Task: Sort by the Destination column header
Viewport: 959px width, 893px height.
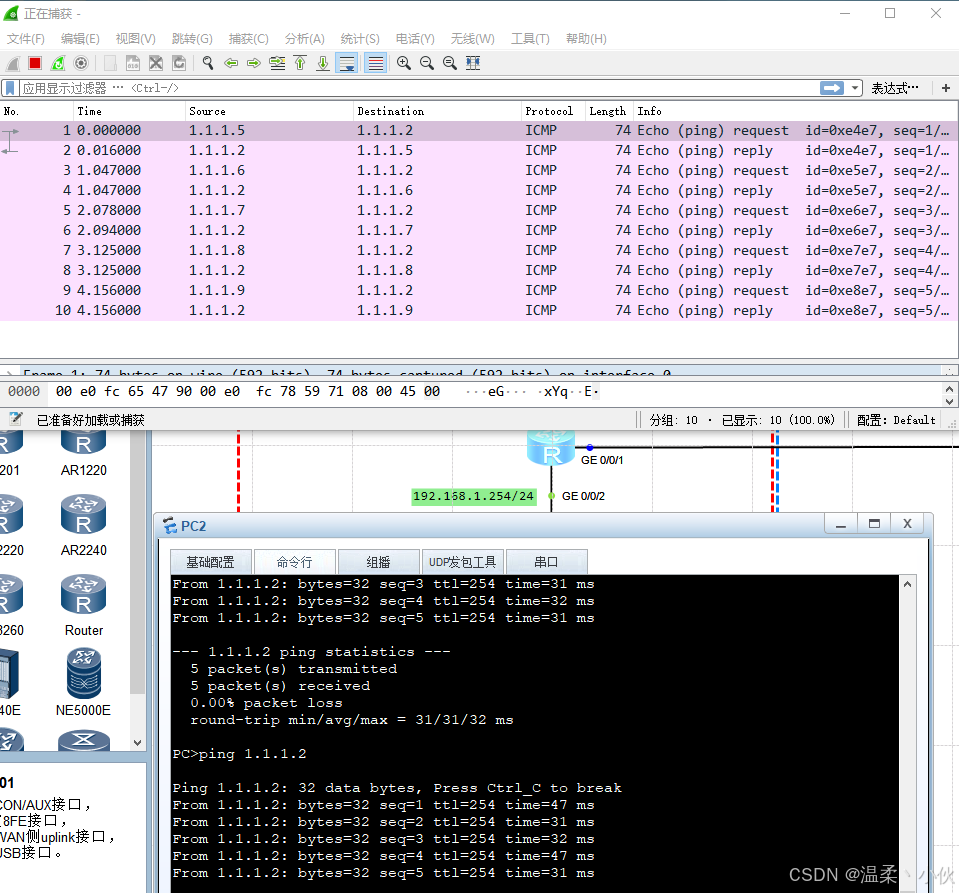Action: pyautogui.click(x=437, y=111)
